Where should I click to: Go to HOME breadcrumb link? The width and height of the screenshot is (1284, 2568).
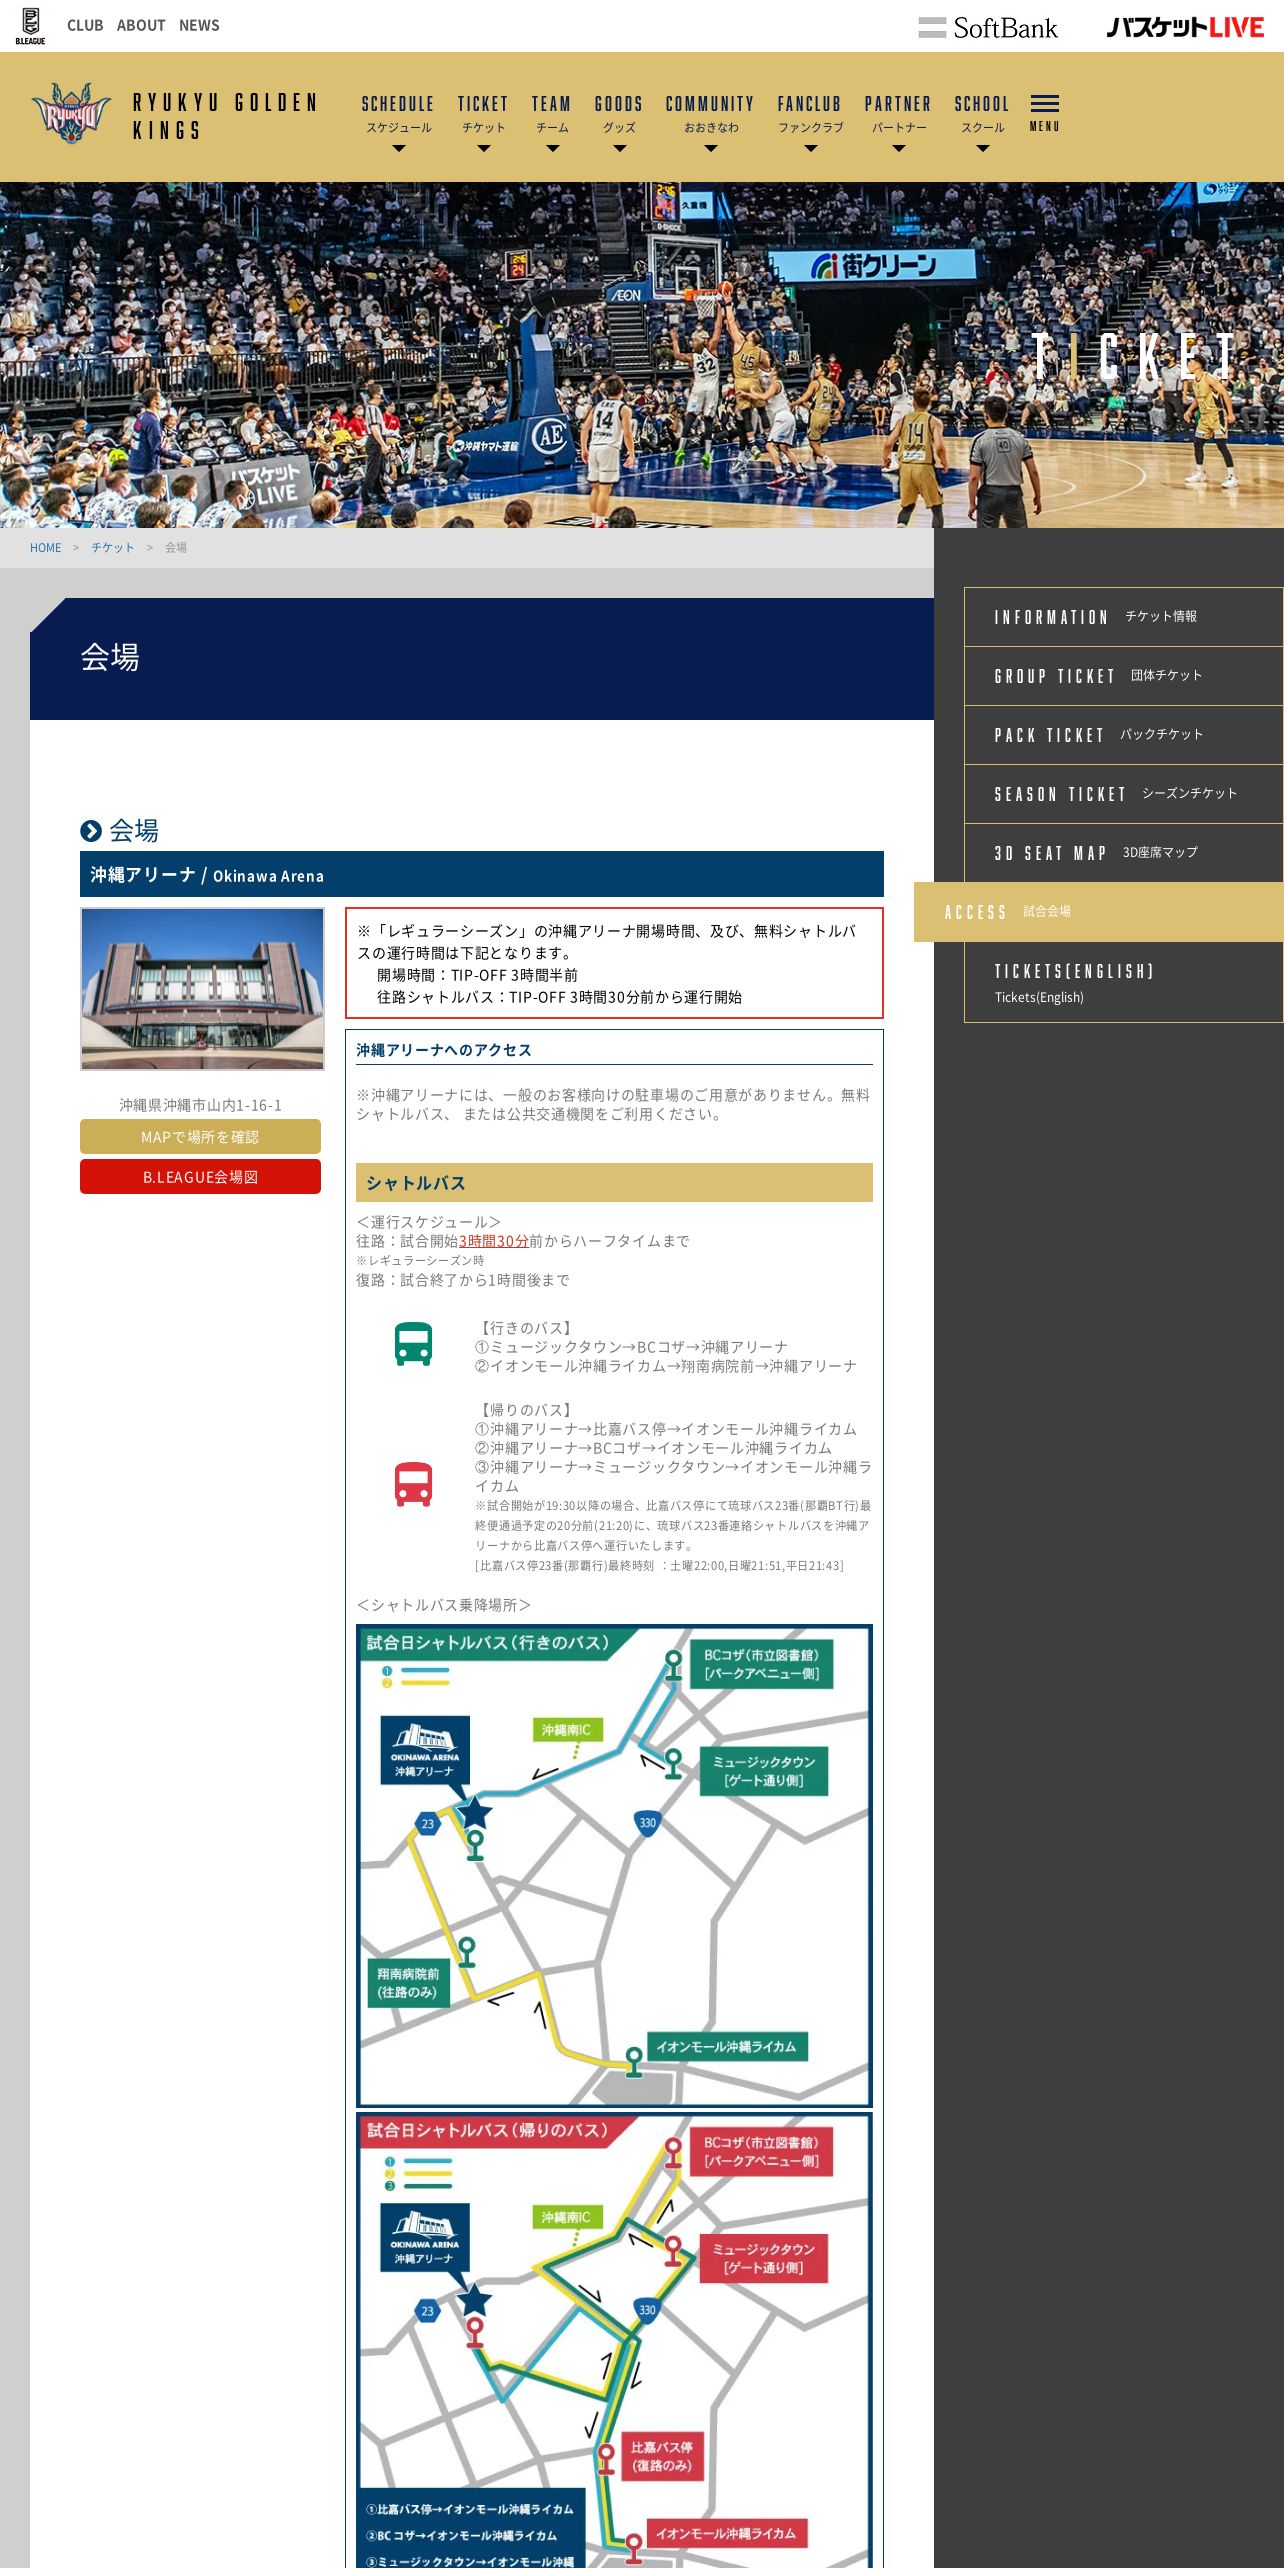(46, 548)
